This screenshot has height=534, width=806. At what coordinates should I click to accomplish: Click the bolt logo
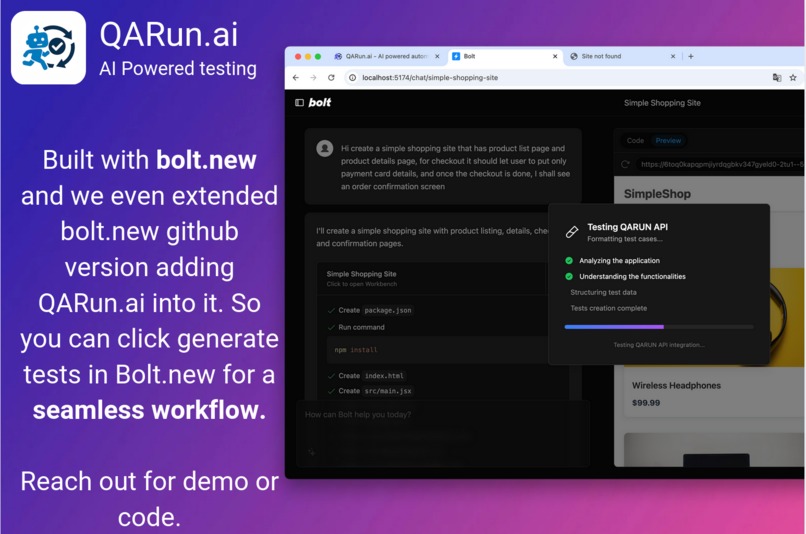[x=320, y=102]
